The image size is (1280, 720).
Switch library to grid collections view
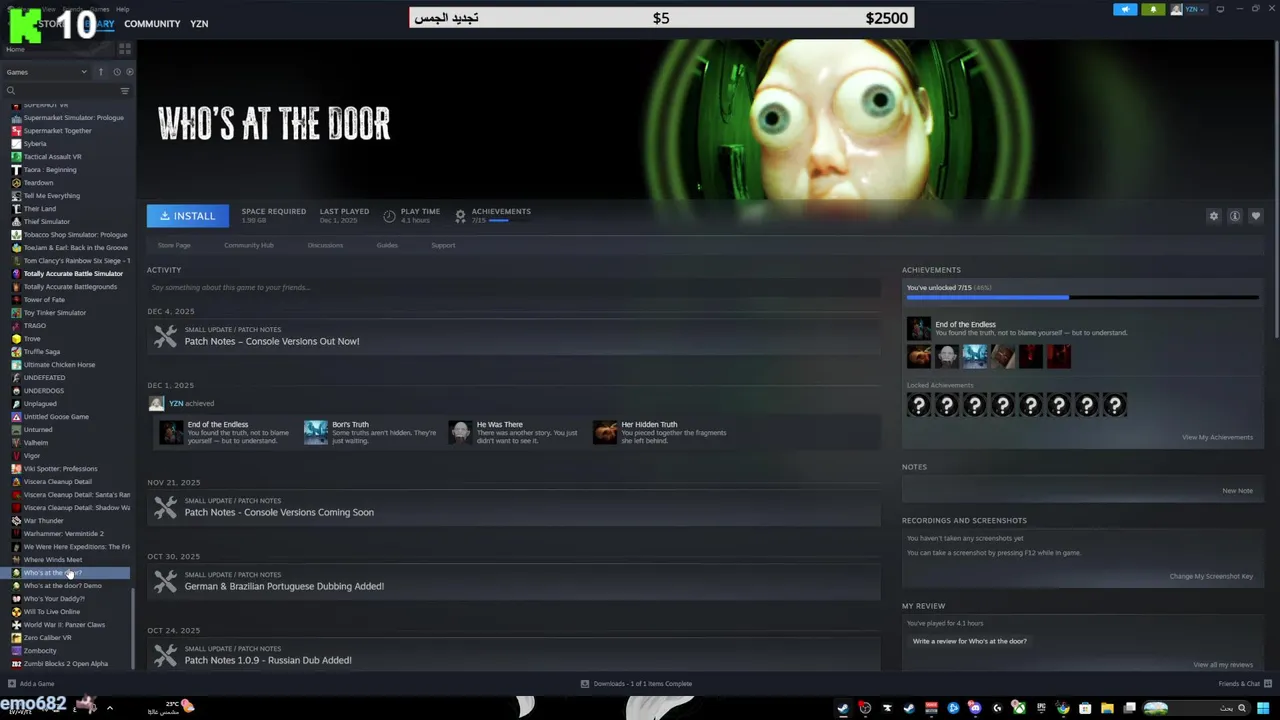pos(125,48)
